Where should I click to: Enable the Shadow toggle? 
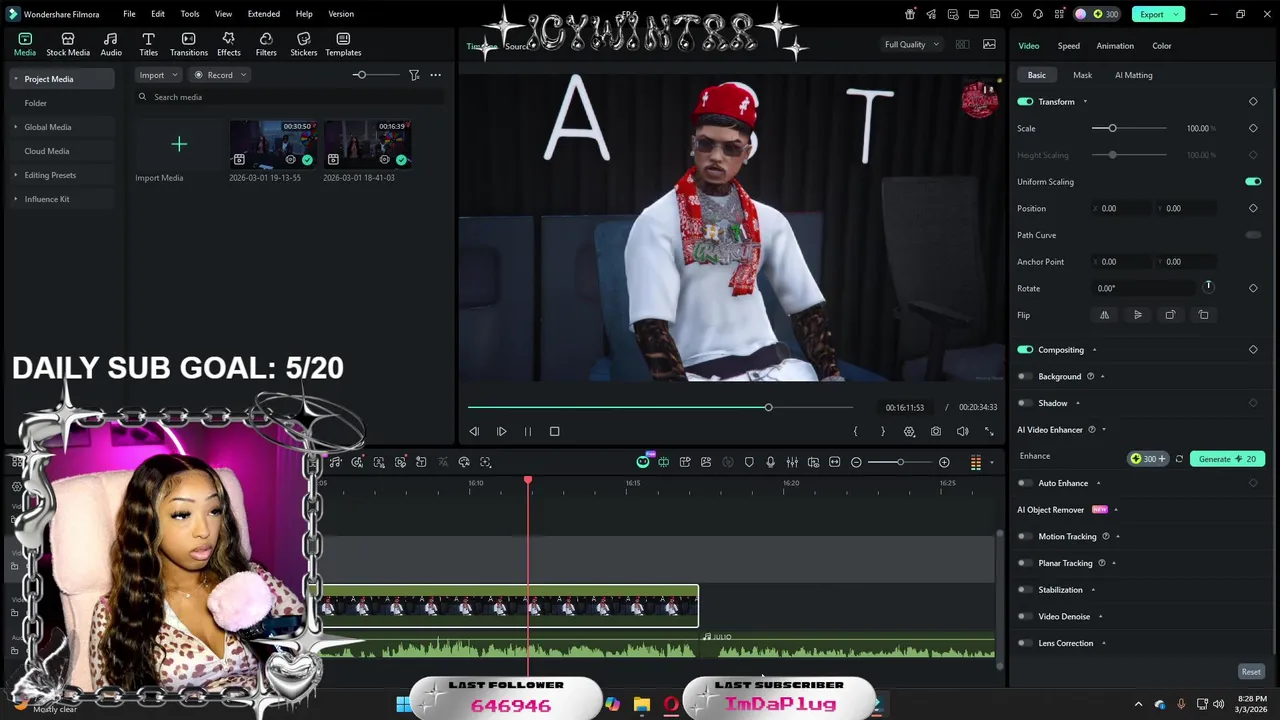pyautogui.click(x=1024, y=403)
